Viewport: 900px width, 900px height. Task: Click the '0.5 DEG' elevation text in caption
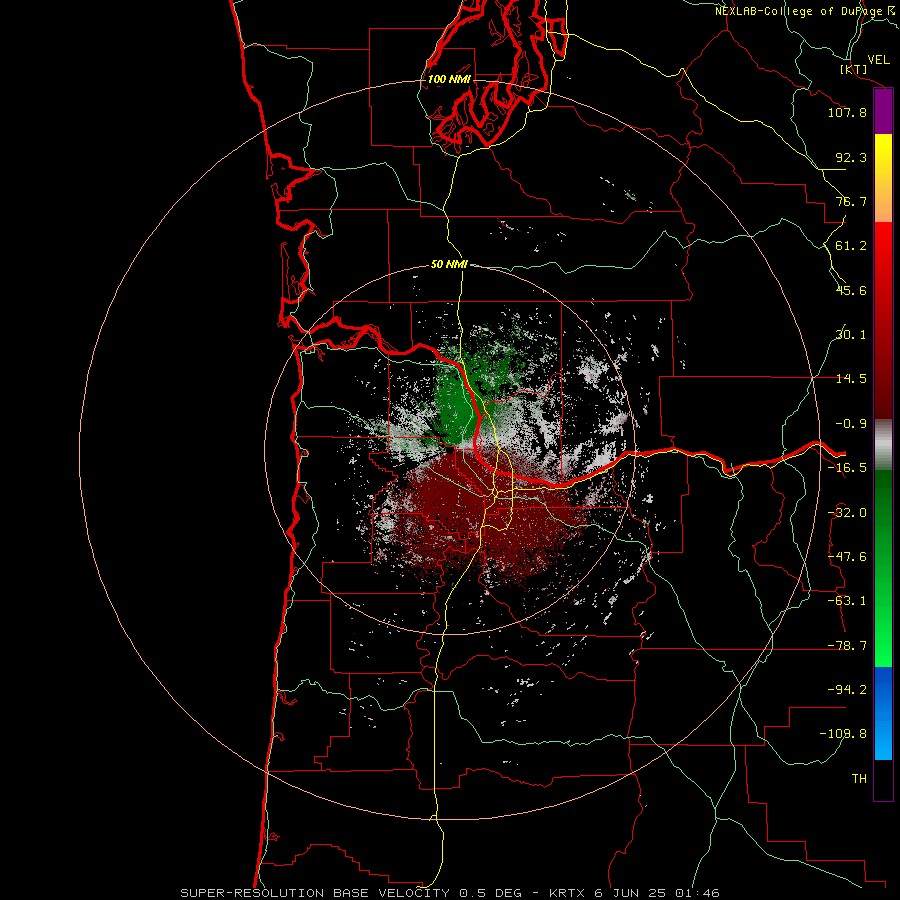[490, 893]
